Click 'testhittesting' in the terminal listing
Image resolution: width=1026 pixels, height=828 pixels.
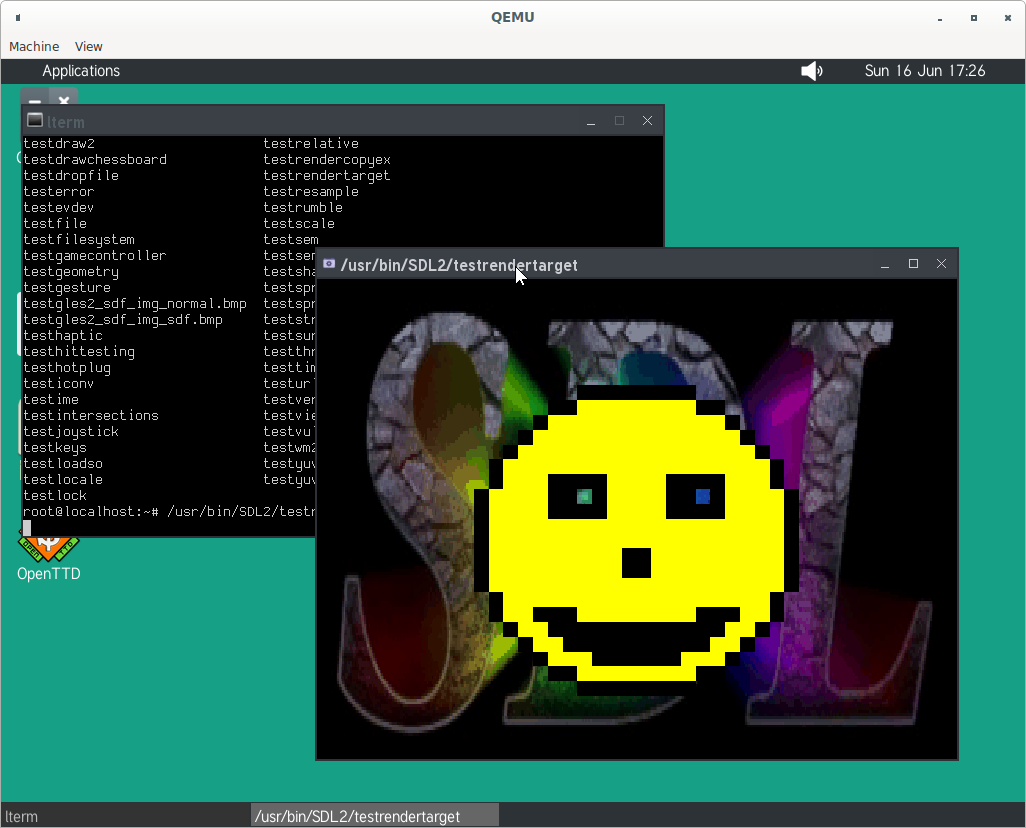coord(79,352)
